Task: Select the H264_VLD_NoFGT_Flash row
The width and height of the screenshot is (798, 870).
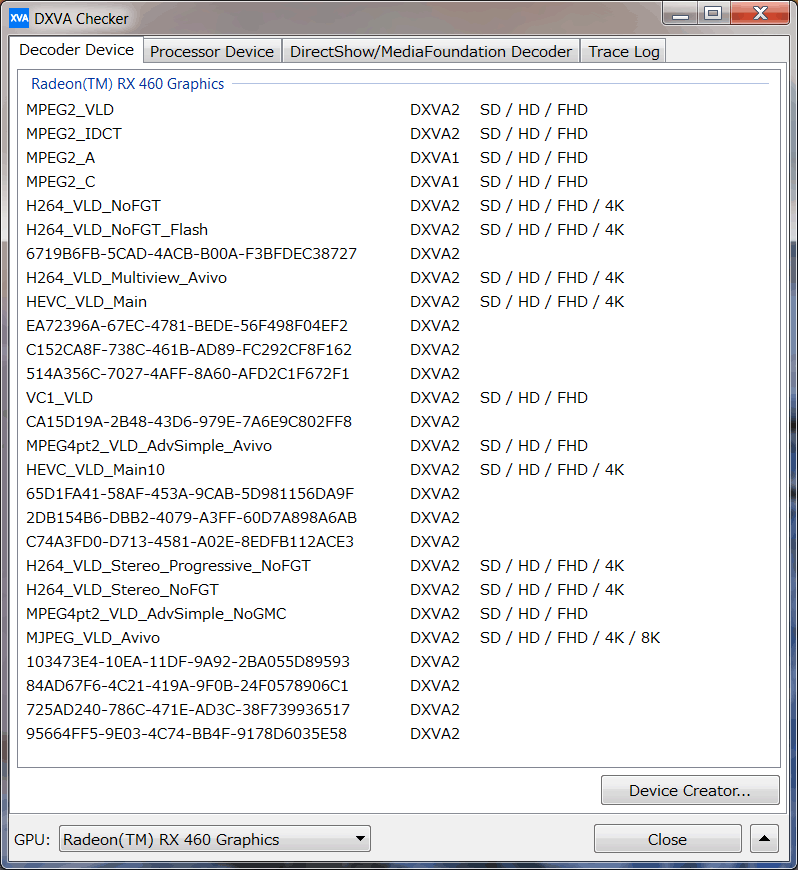Action: (x=397, y=230)
